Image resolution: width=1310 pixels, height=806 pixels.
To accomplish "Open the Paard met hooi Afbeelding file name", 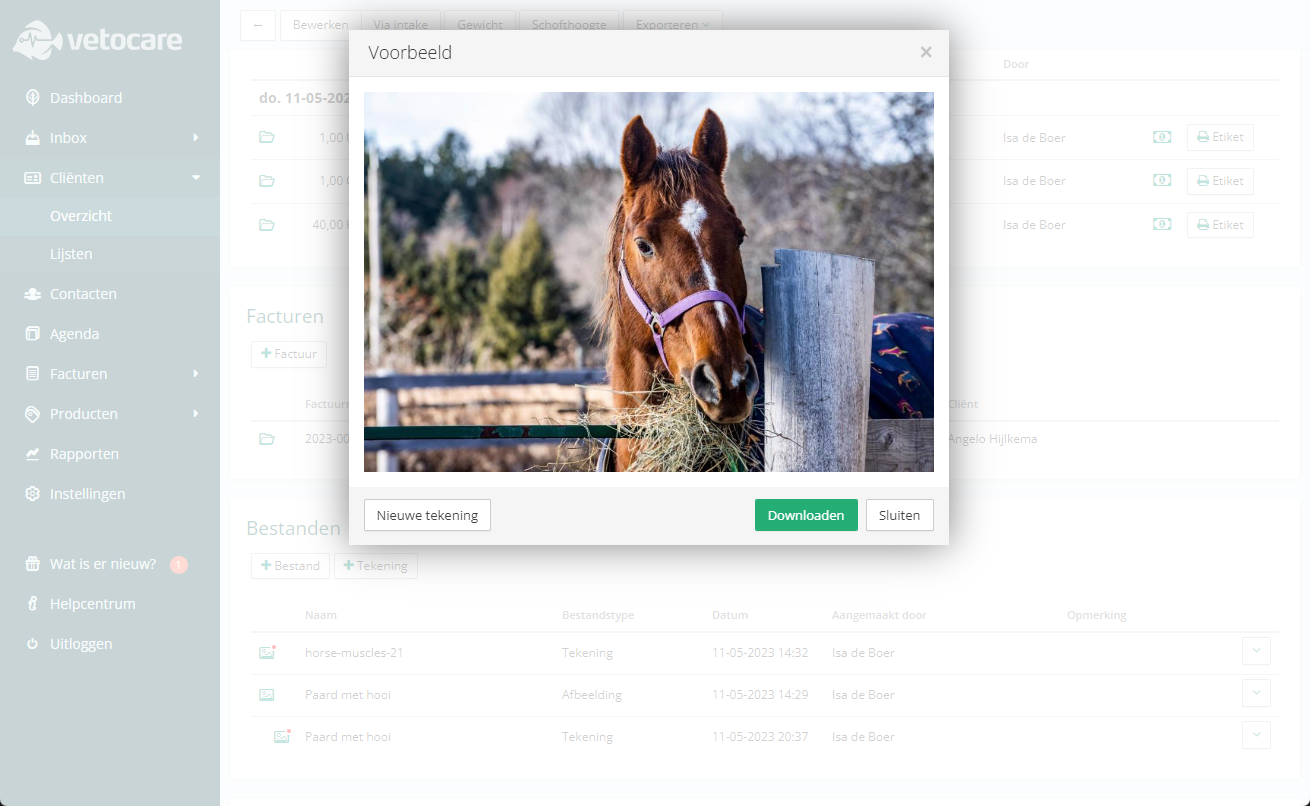I will [x=348, y=694].
